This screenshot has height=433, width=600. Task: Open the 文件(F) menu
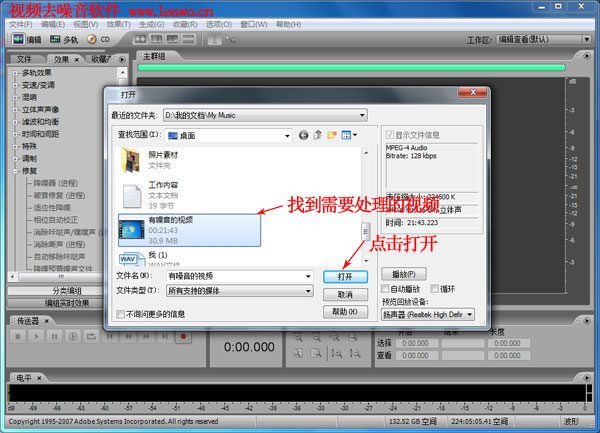click(21, 24)
